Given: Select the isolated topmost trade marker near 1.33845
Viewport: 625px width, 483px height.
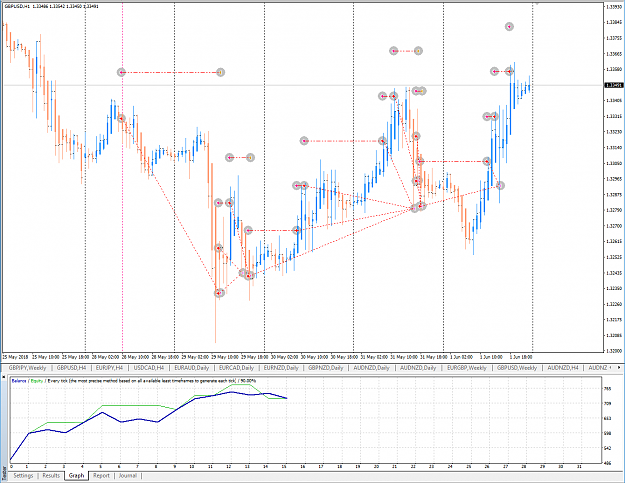Looking at the screenshot, I should tap(509, 27).
